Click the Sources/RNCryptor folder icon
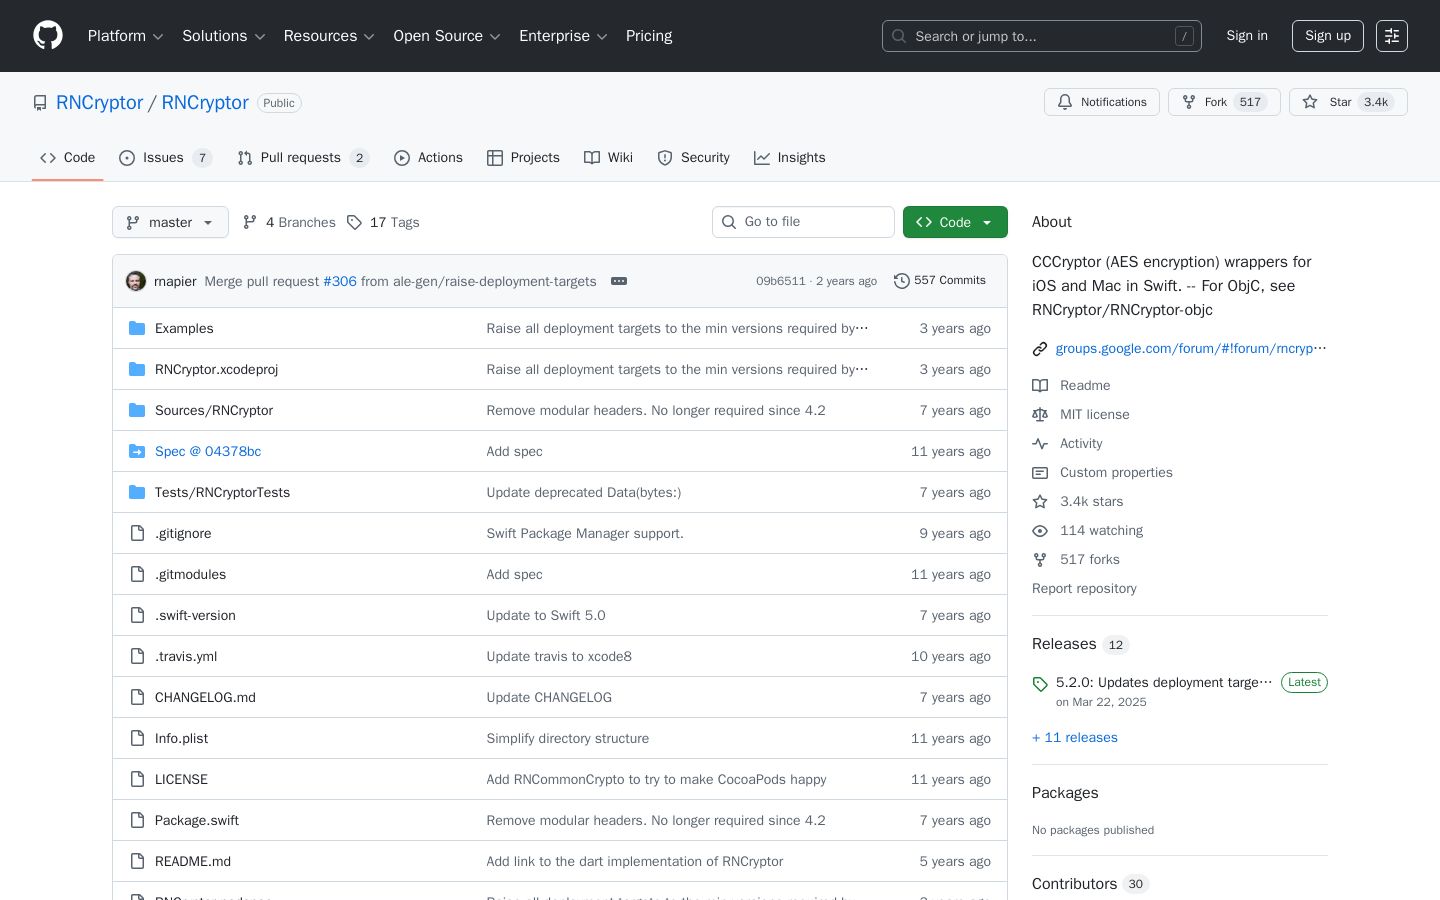Screen dimensions: 1440x900 point(137,410)
